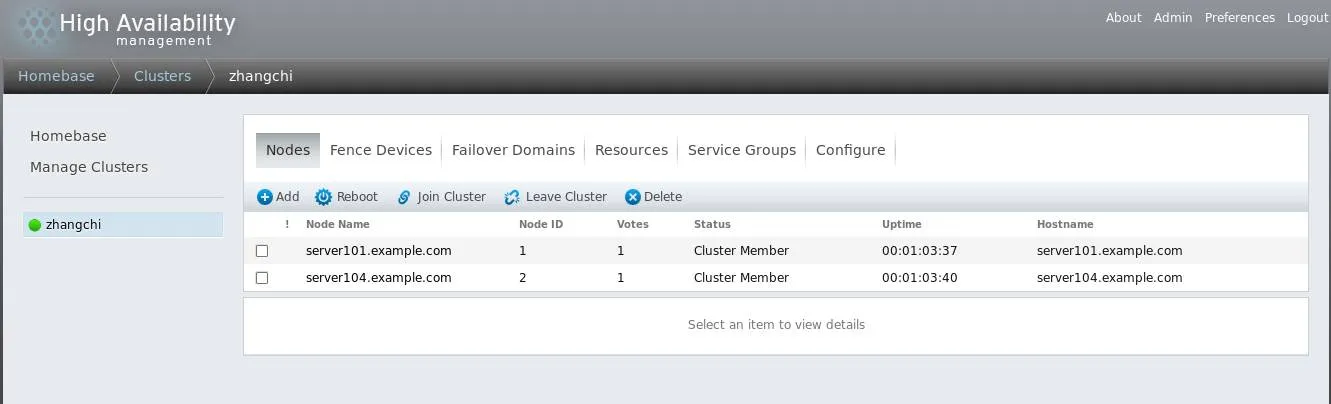Click the Add node plus icon
1331x404 pixels.
click(265, 197)
